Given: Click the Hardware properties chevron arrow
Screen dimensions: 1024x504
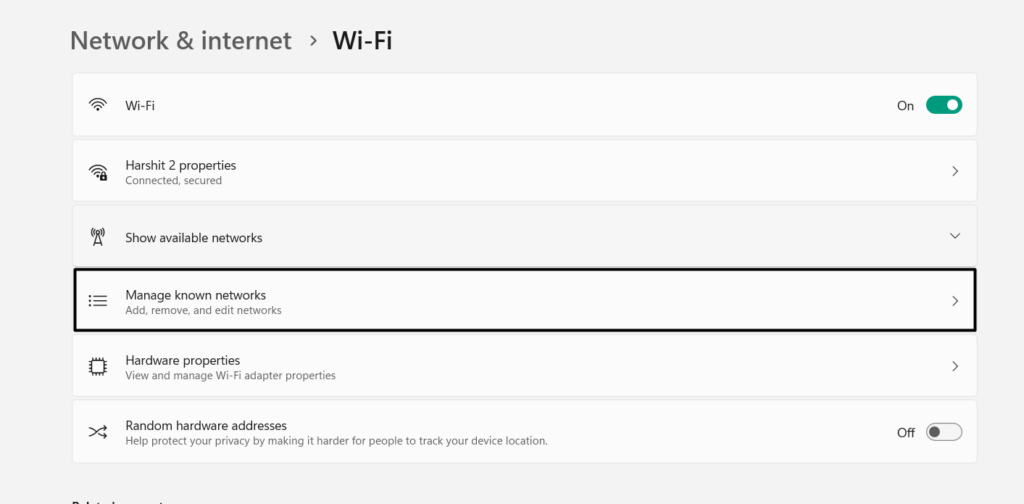Looking at the screenshot, I should coord(955,366).
